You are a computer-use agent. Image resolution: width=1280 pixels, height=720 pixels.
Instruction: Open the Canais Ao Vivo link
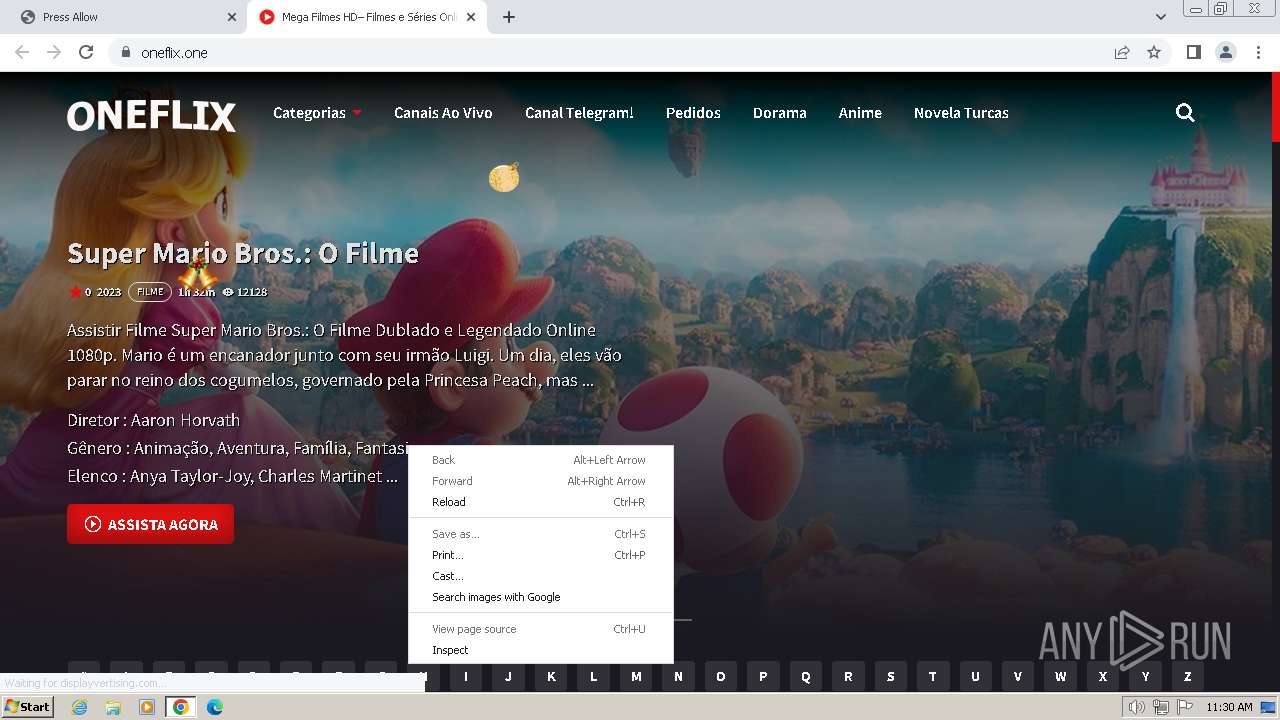[443, 113]
